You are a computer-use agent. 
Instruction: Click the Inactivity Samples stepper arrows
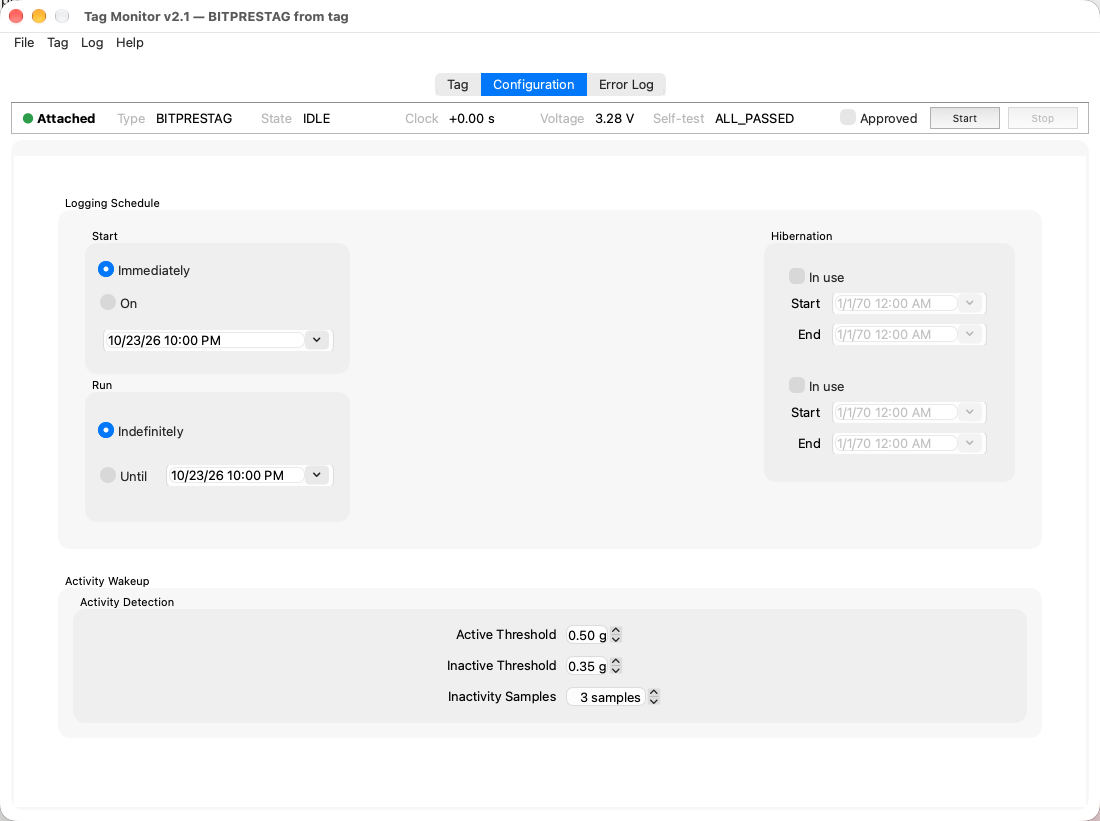(654, 697)
